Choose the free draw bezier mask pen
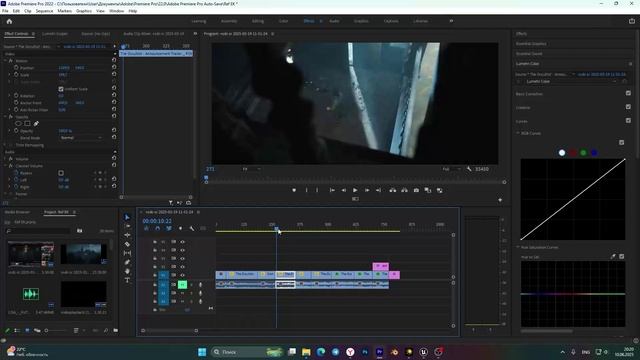 (x=36, y=123)
